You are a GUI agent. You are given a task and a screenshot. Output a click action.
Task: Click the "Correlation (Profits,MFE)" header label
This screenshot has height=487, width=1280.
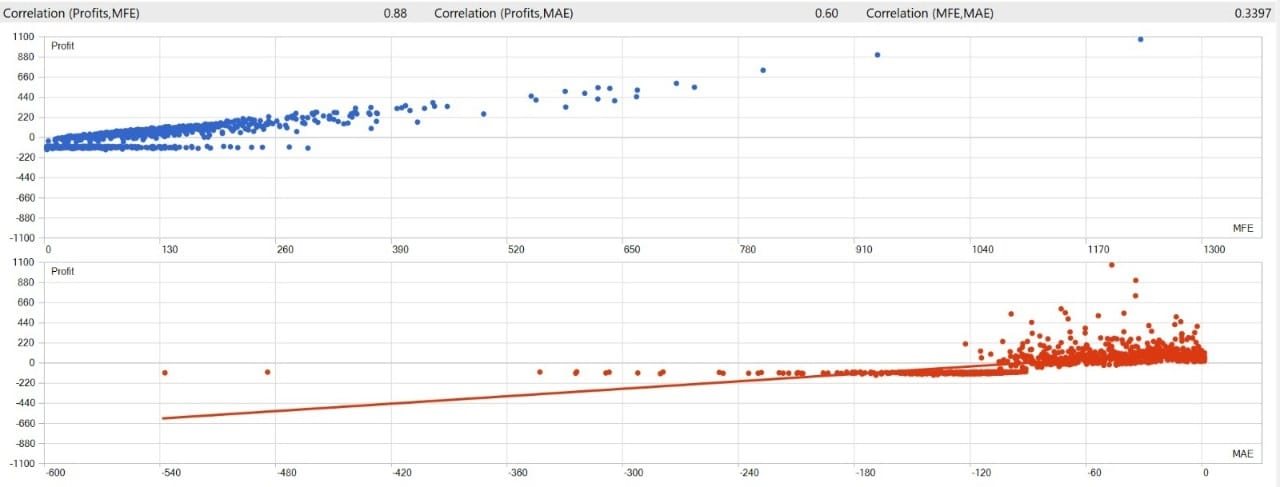pyautogui.click(x=71, y=14)
